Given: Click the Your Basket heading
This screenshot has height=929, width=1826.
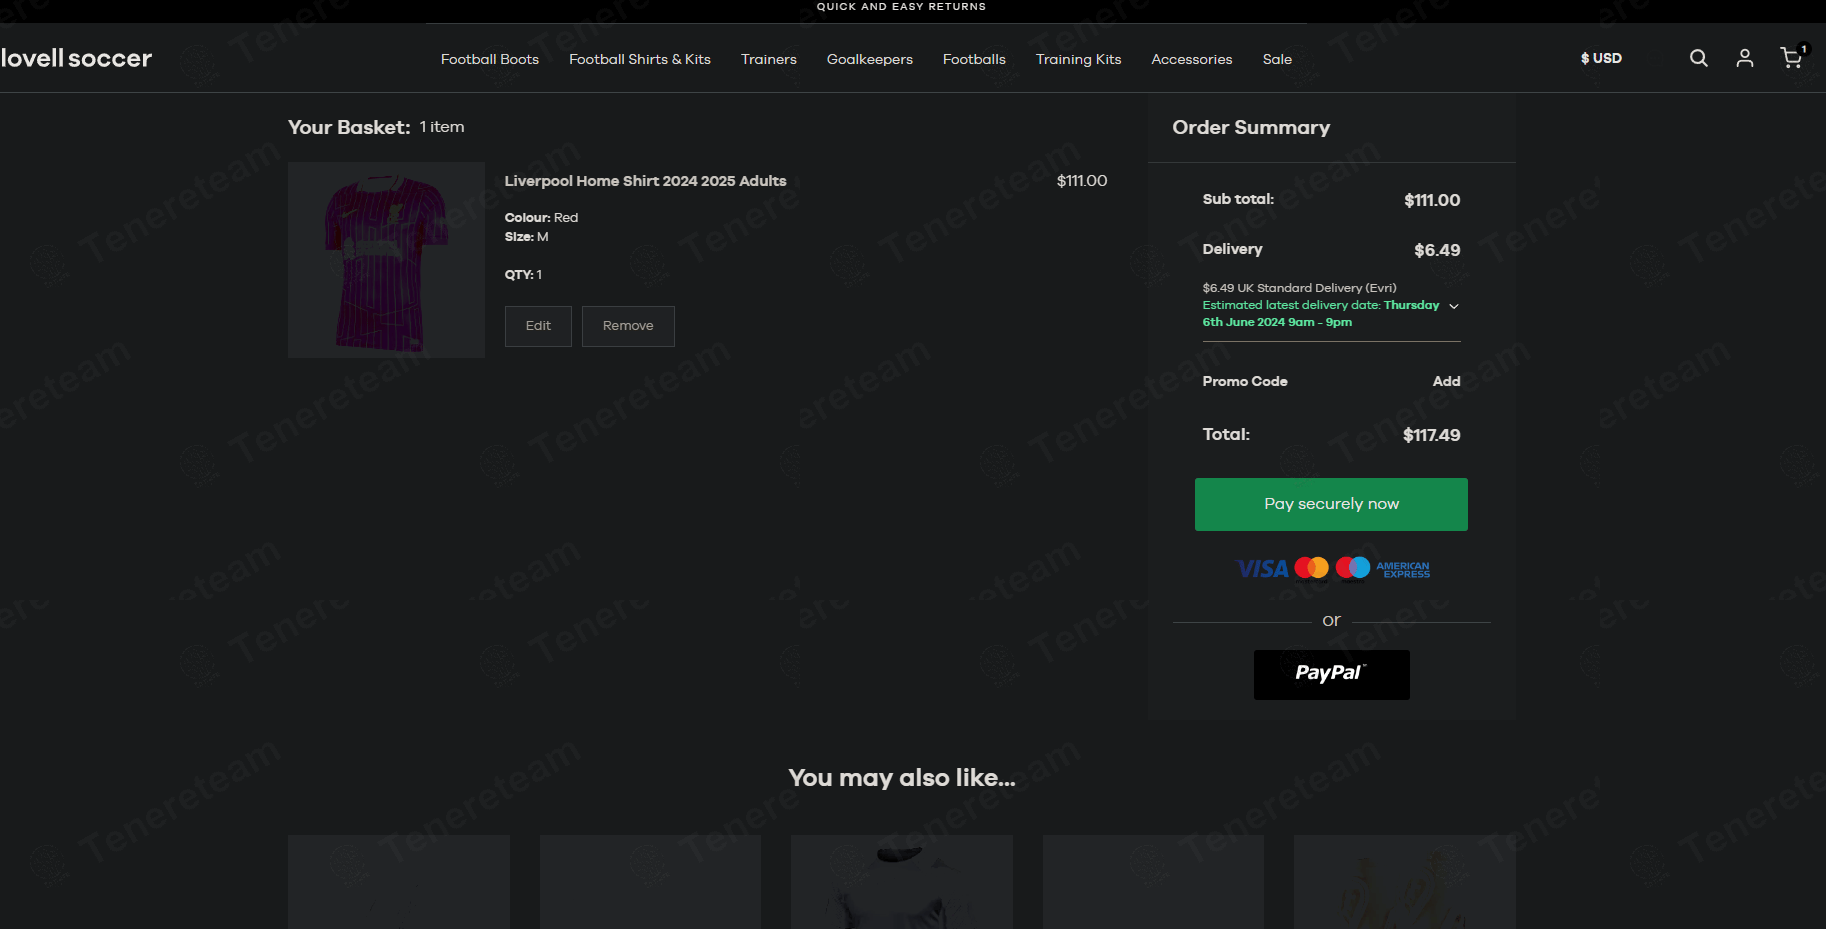Looking at the screenshot, I should pos(349,127).
